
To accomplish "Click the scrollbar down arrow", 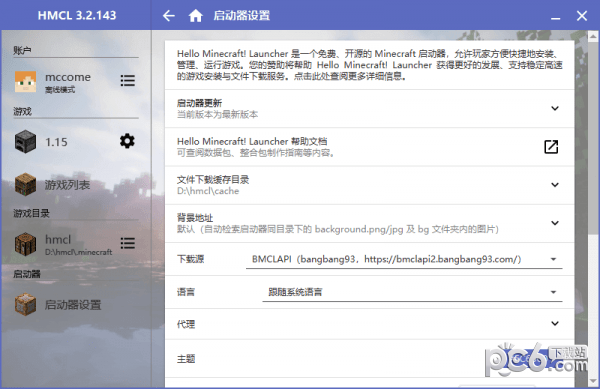I will click(593, 381).
